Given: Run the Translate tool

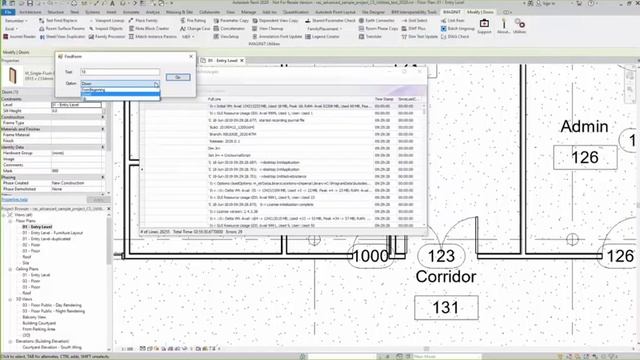Looking at the screenshot, I should [370, 36].
